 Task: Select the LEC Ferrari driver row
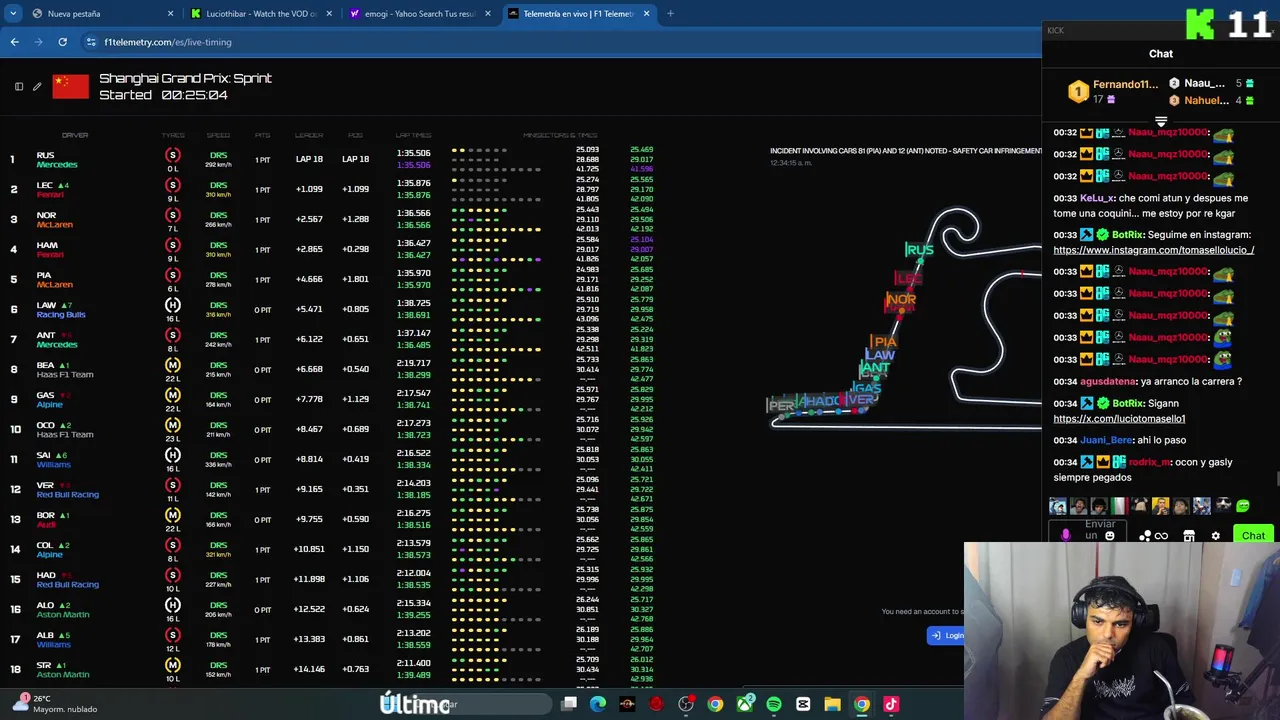pos(330,189)
